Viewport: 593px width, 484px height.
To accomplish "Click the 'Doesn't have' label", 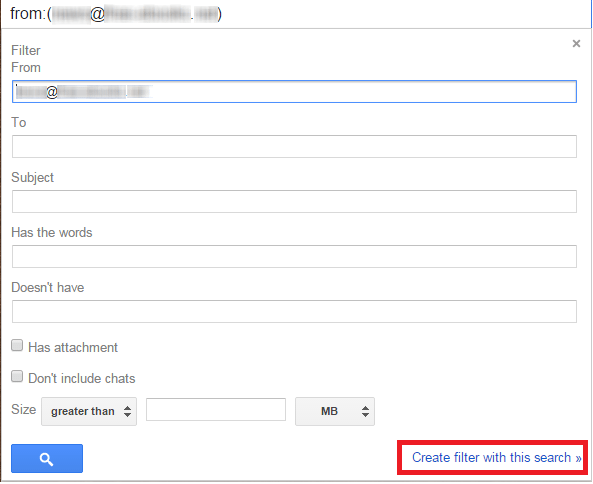I will click(x=48, y=287).
